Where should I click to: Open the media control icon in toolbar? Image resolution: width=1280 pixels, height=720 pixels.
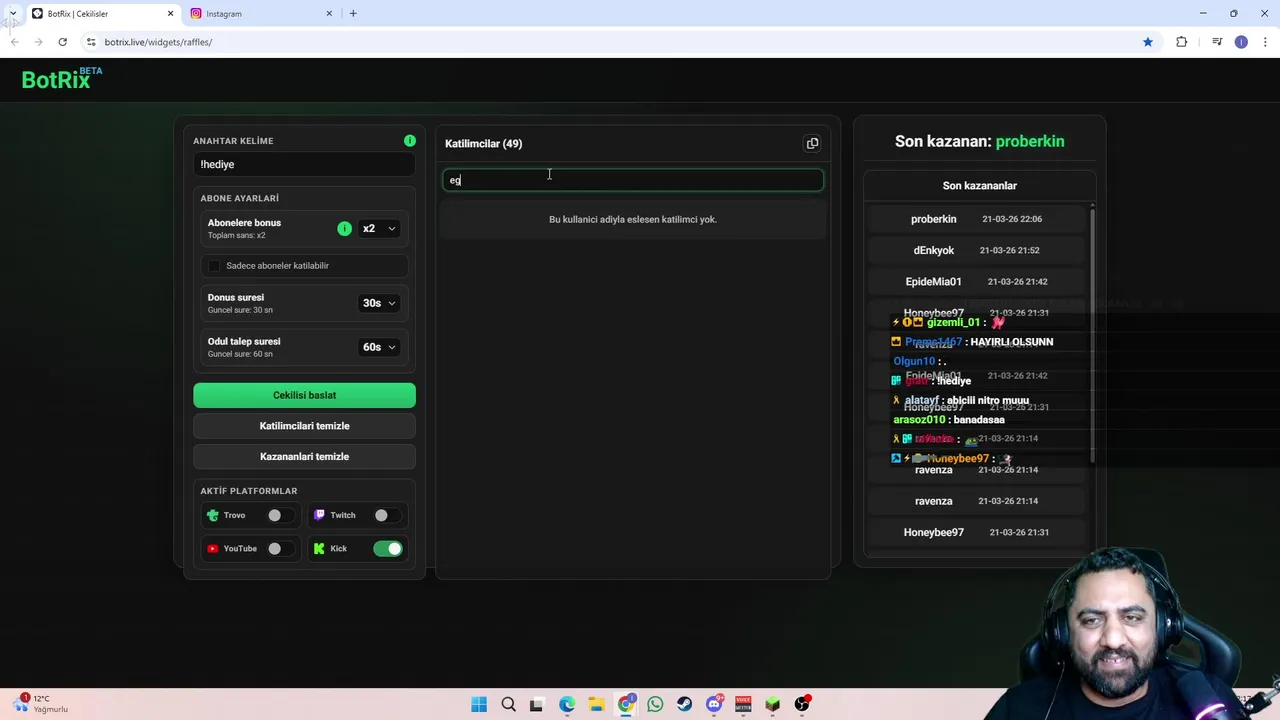point(1217,42)
